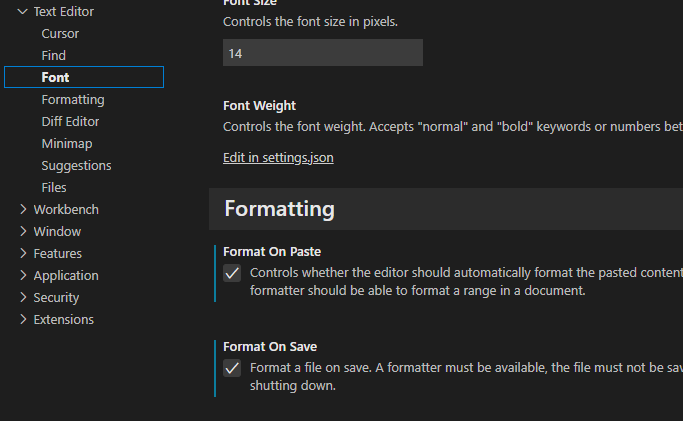
Task: Select the Extensions label in tree
Action: (64, 319)
